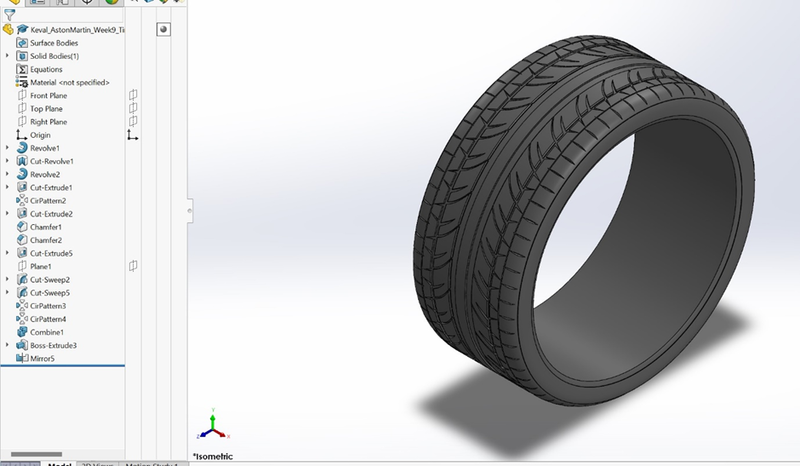The image size is (800, 466).
Task: Toggle Right Plane visibility in display pane
Action: point(133,121)
